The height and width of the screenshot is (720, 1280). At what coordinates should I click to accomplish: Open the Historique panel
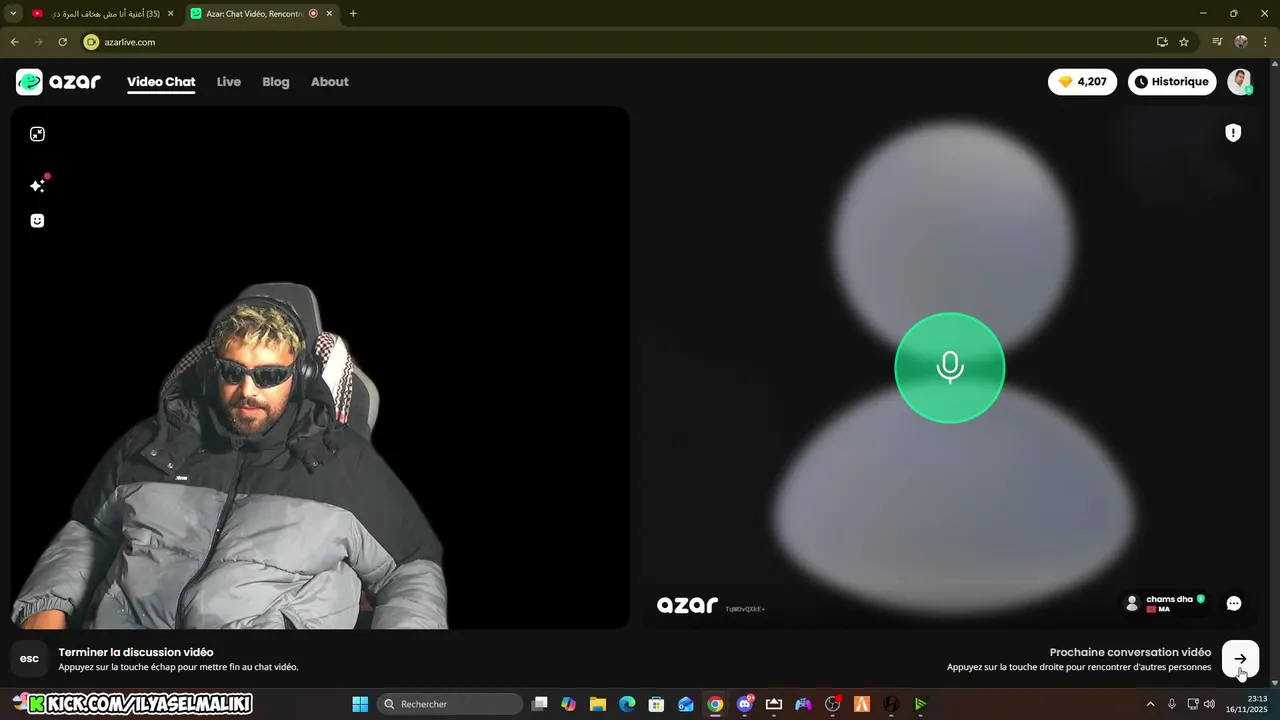point(1172,82)
